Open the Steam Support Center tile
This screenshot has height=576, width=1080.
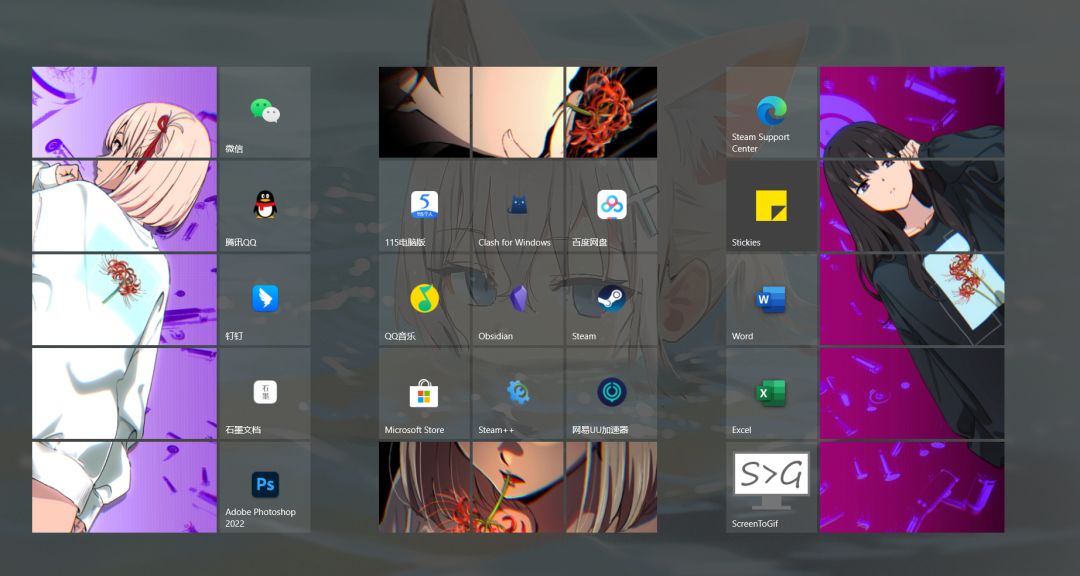click(x=770, y=110)
